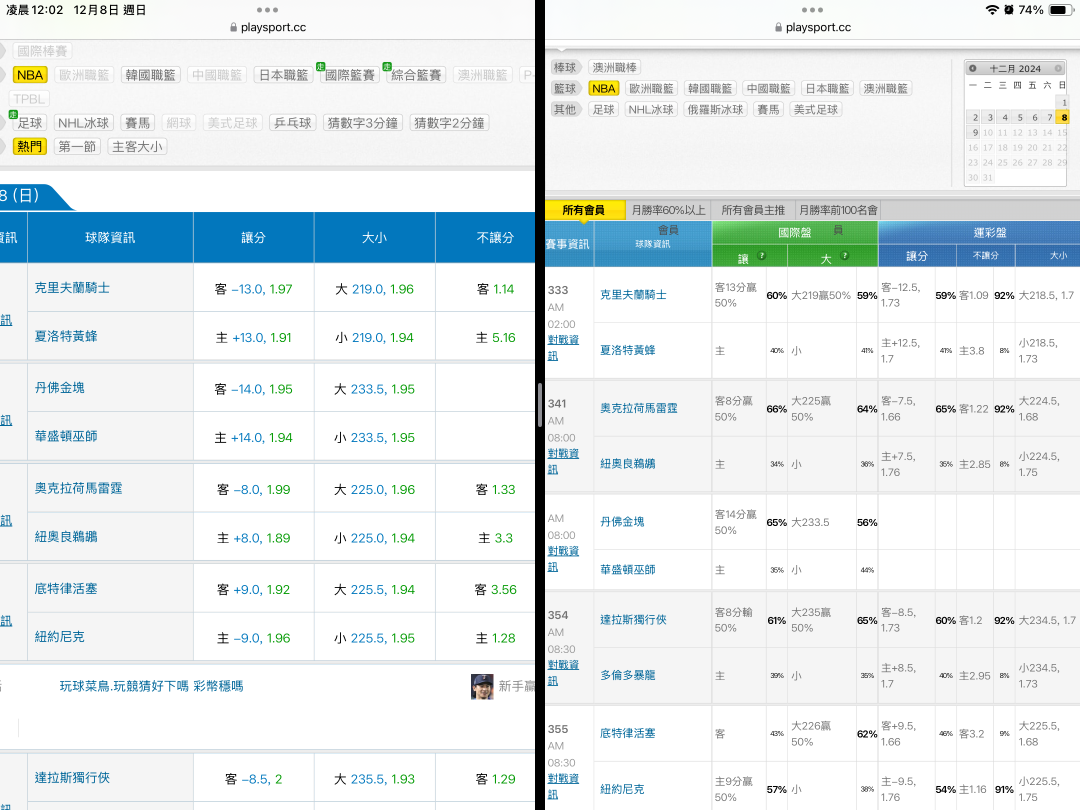1080x810 pixels.
Task: Choose the 熱門 filter
Action: point(30,147)
